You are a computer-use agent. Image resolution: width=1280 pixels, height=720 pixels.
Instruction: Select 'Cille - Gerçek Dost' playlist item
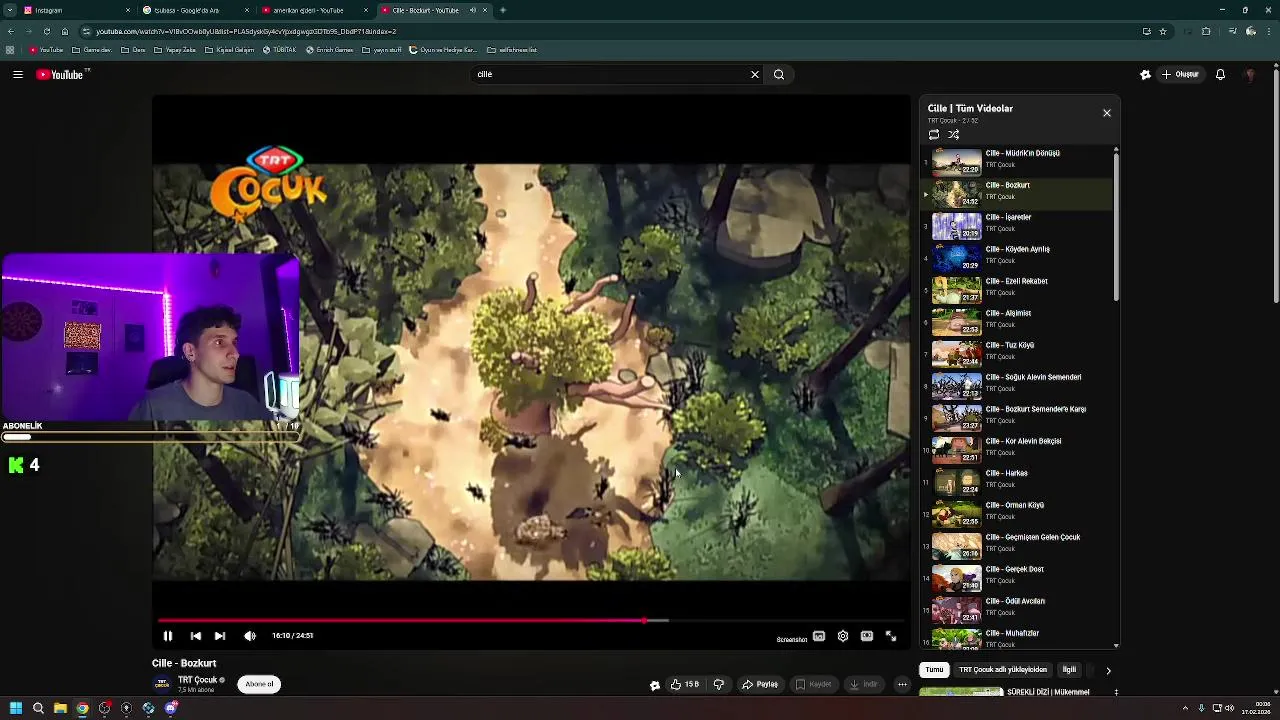(x=1017, y=577)
